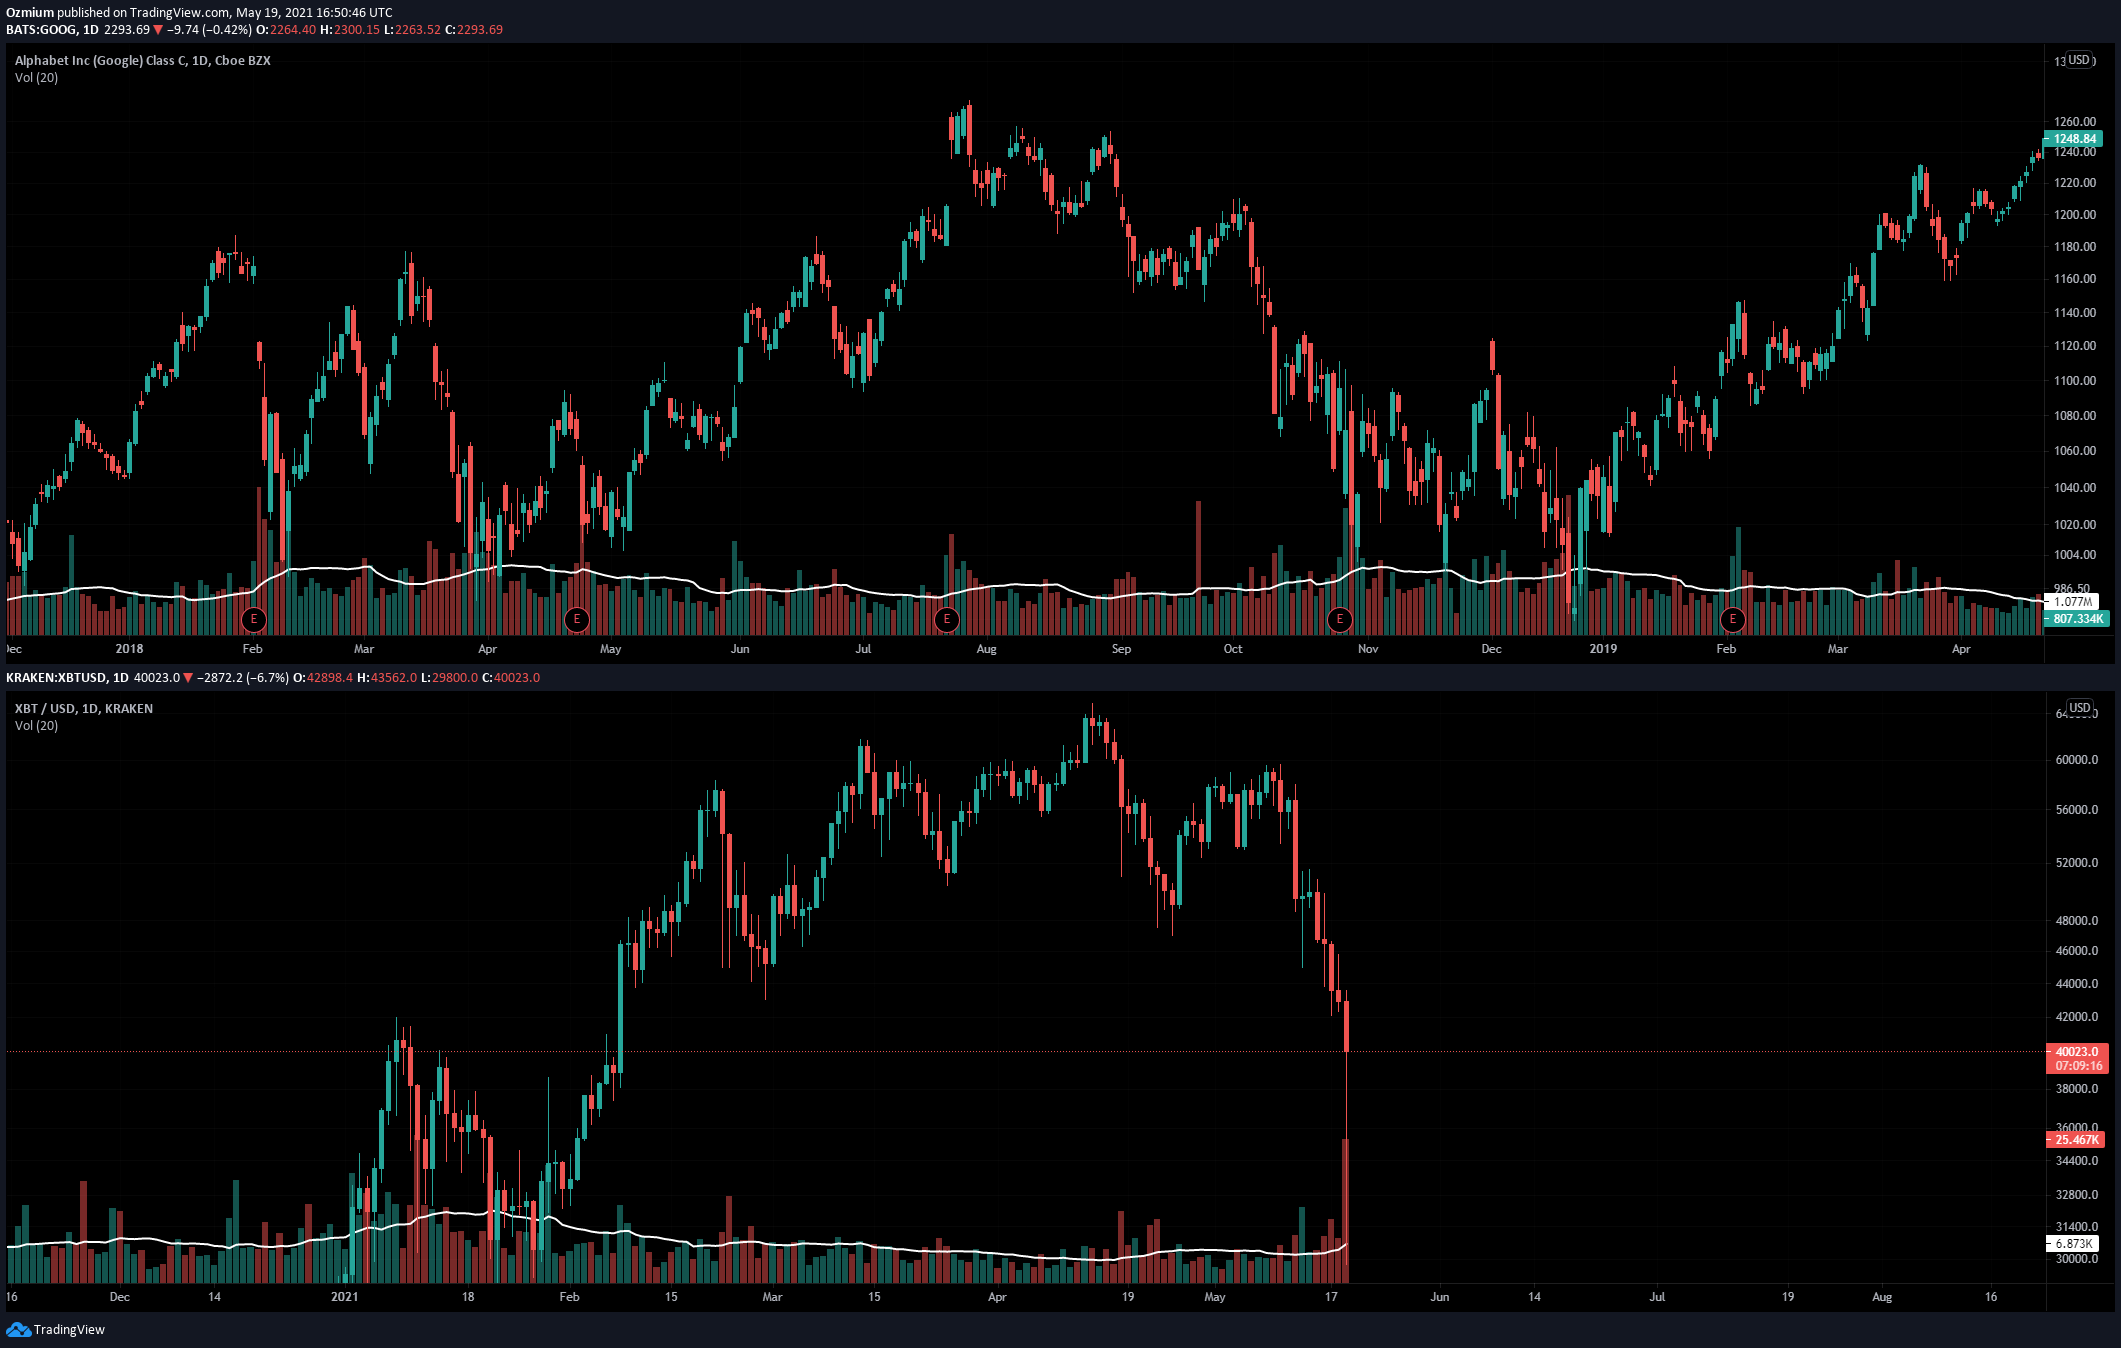This screenshot has width=2121, height=1348.
Task: Click the 2021 label on XBT time axis
Action: click(344, 1296)
